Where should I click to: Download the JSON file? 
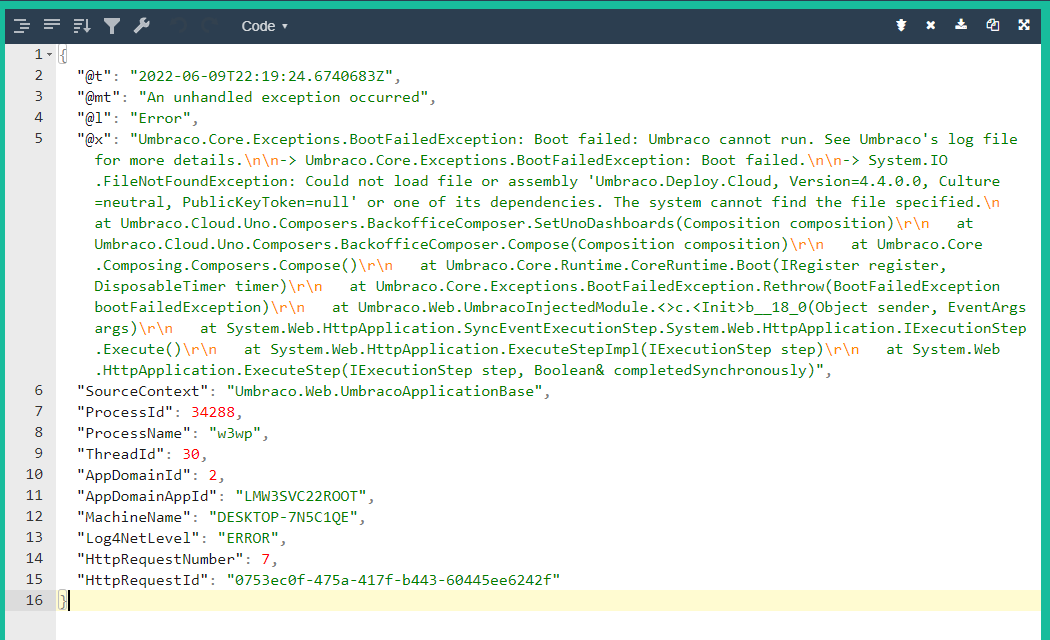(960, 26)
